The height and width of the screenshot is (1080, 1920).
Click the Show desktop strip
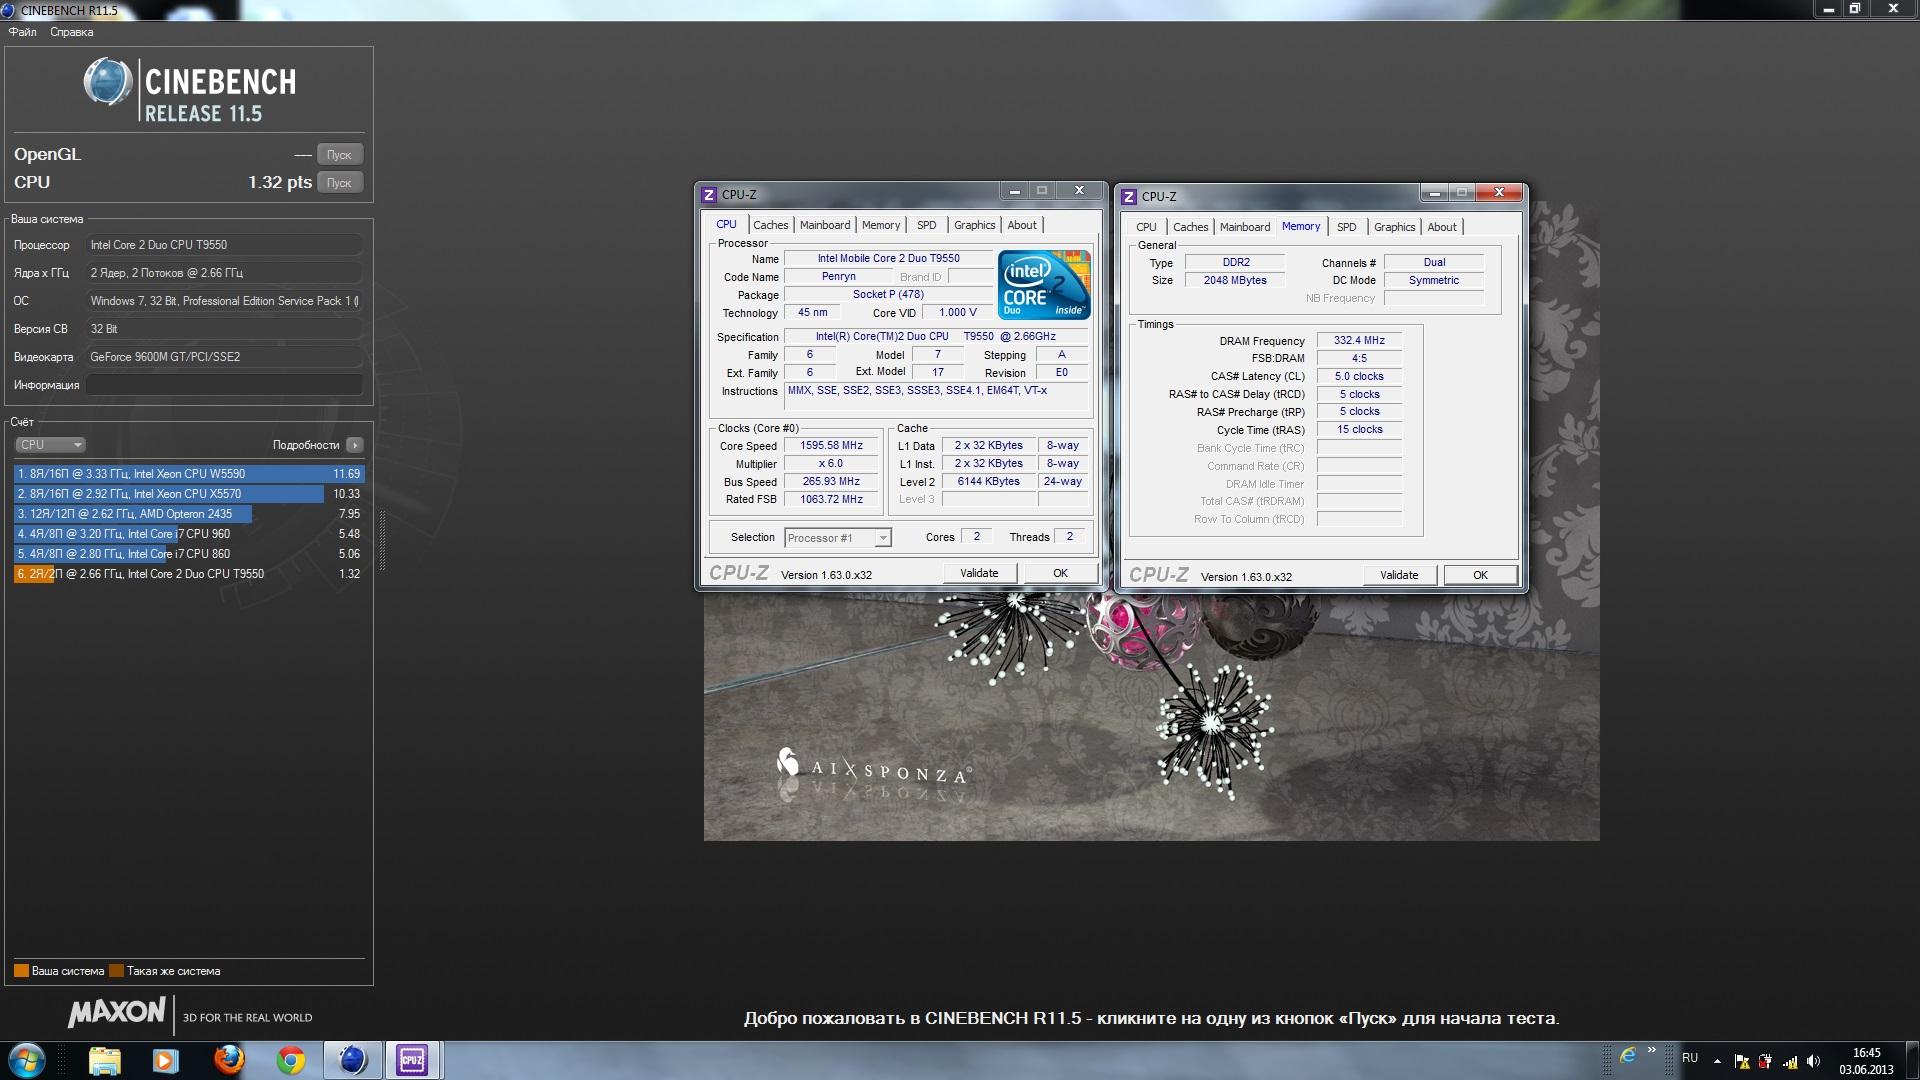(x=1912, y=1060)
